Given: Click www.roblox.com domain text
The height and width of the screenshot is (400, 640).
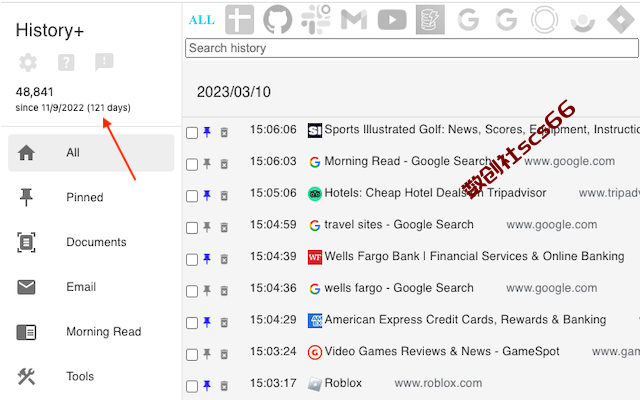Looking at the screenshot, I should click(x=438, y=383).
